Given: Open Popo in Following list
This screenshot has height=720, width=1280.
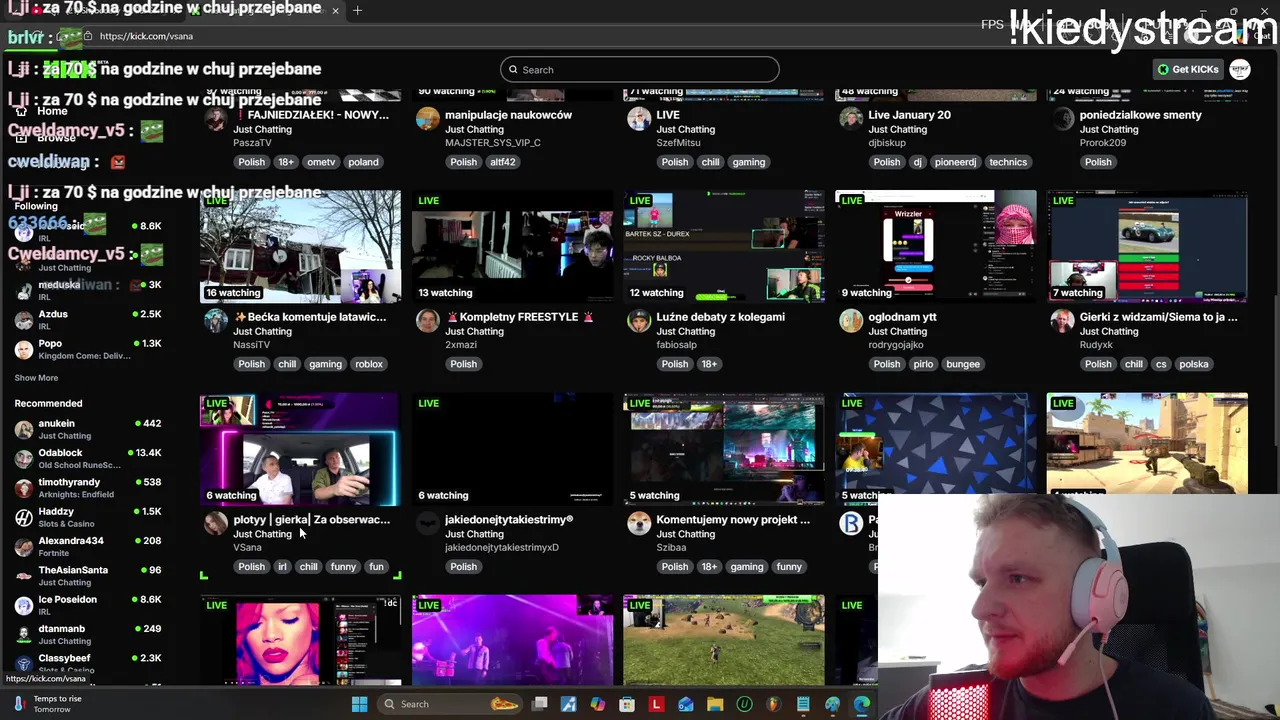Looking at the screenshot, I should click(88, 349).
